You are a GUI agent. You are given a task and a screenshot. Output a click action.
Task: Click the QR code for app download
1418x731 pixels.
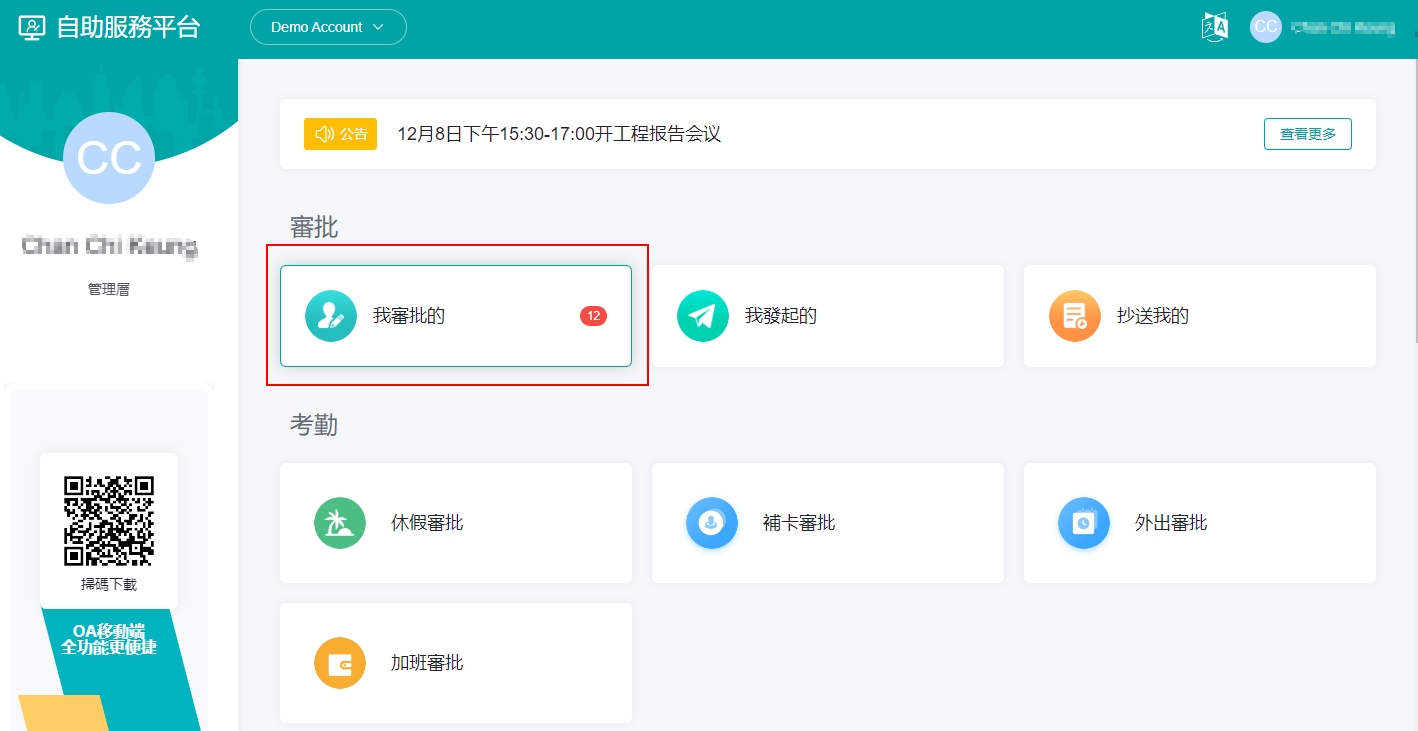point(109,520)
